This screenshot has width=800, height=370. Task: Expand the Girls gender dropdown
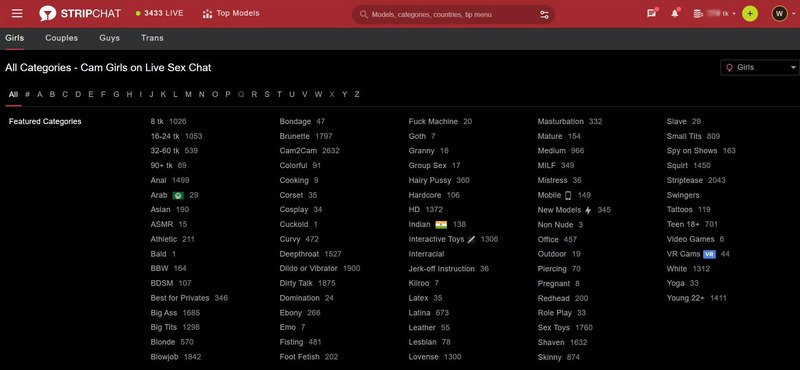tap(760, 67)
